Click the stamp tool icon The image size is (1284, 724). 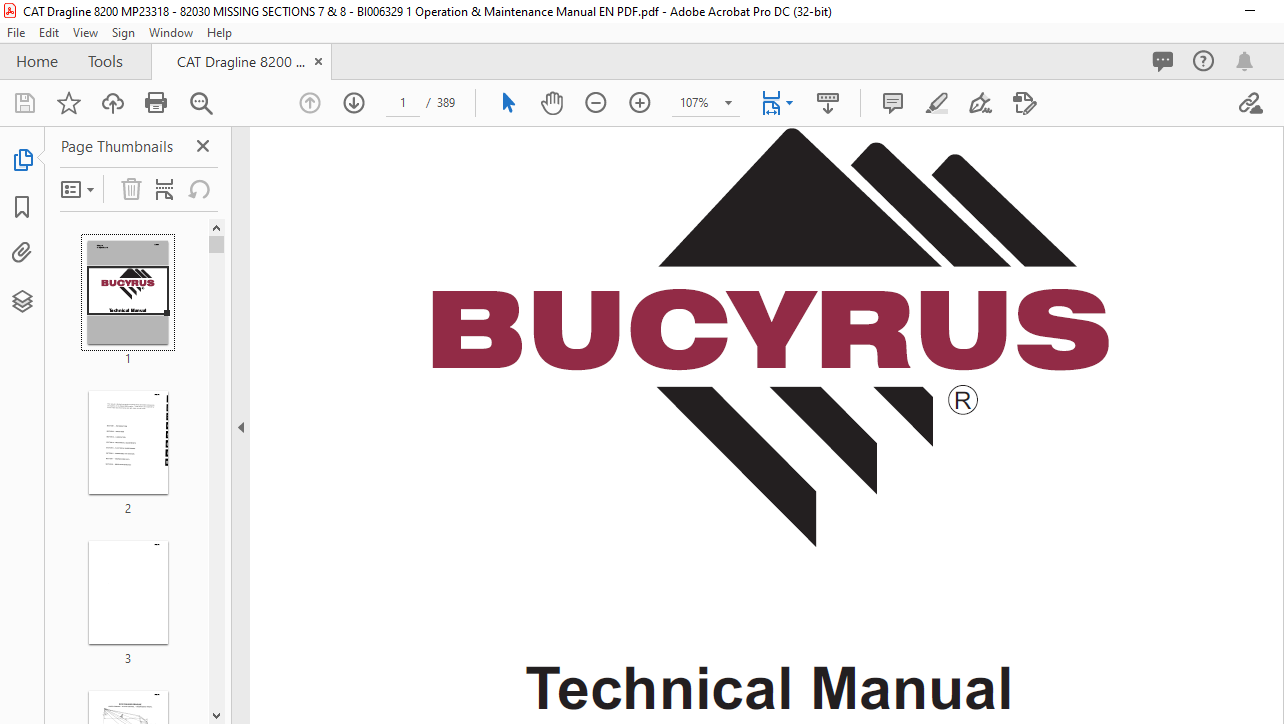(x=1025, y=103)
